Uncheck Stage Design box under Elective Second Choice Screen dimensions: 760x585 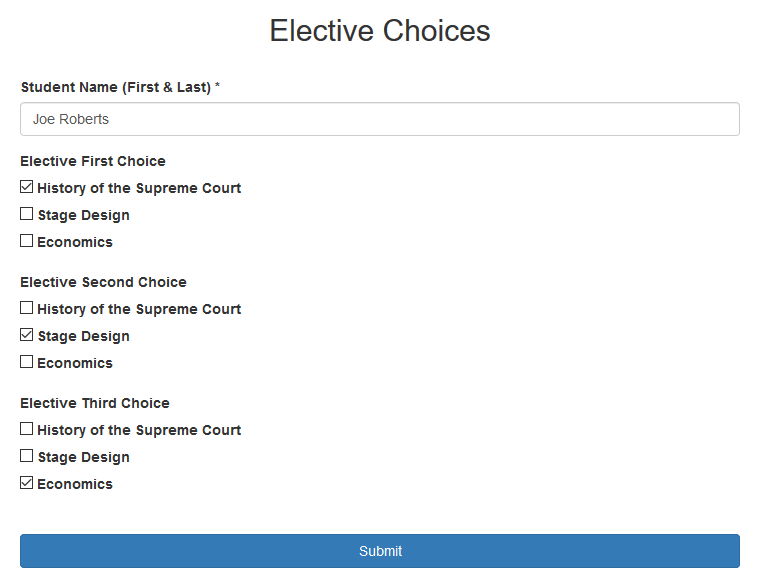(27, 335)
